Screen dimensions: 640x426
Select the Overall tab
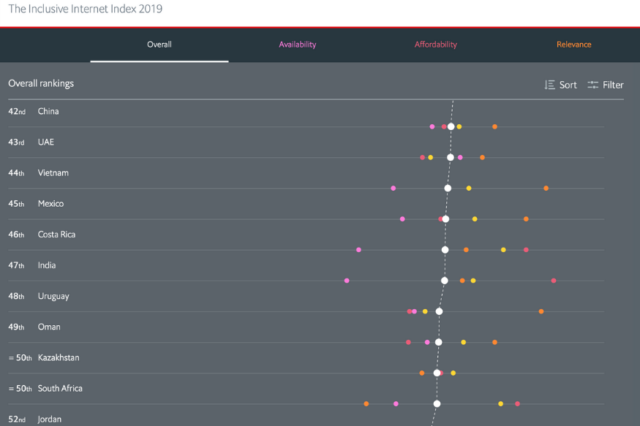click(x=159, y=44)
